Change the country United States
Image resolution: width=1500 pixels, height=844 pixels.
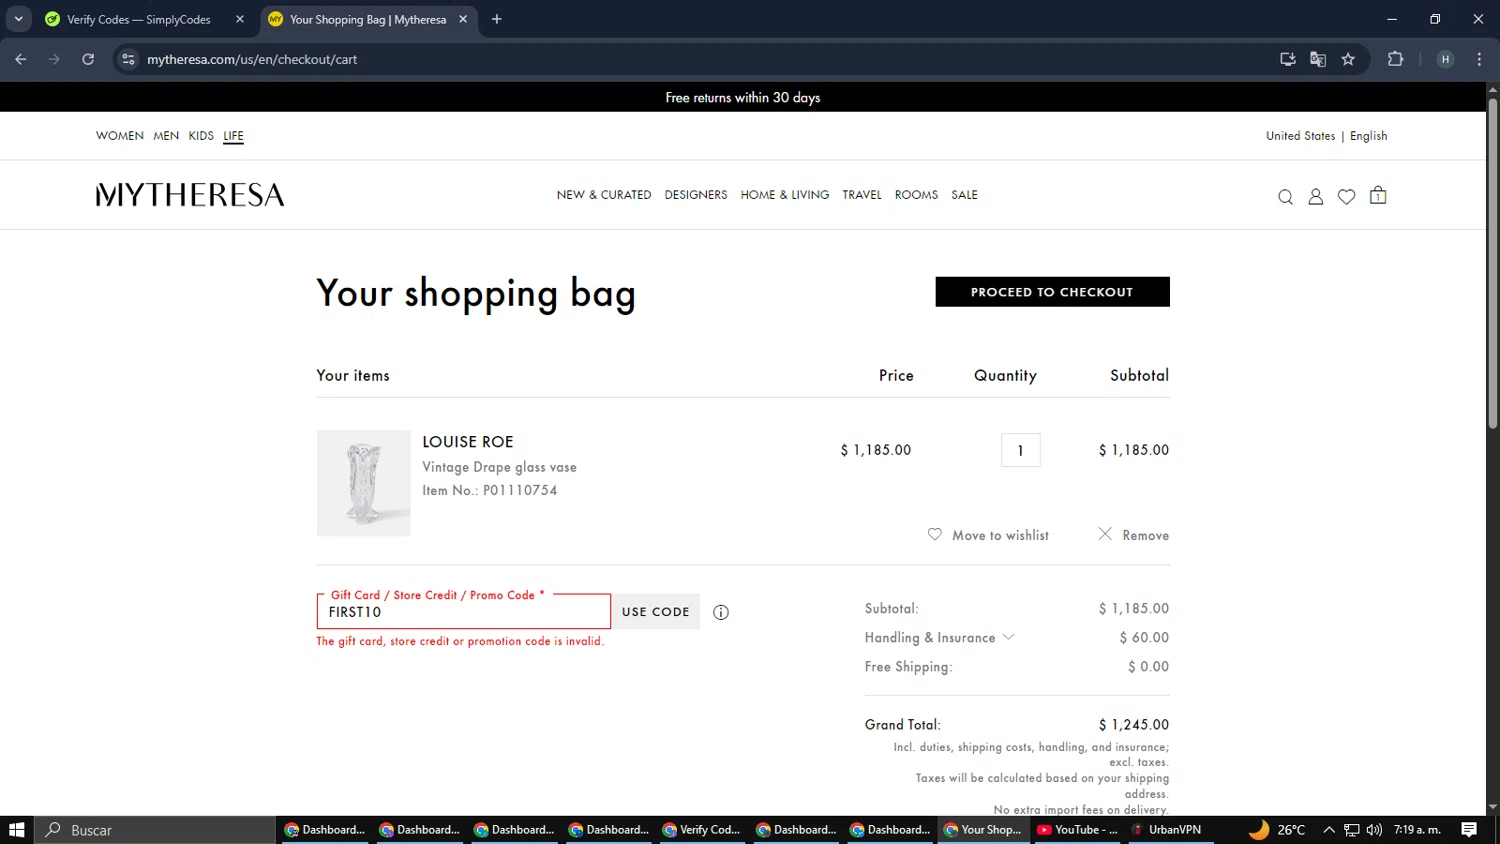tap(1300, 136)
